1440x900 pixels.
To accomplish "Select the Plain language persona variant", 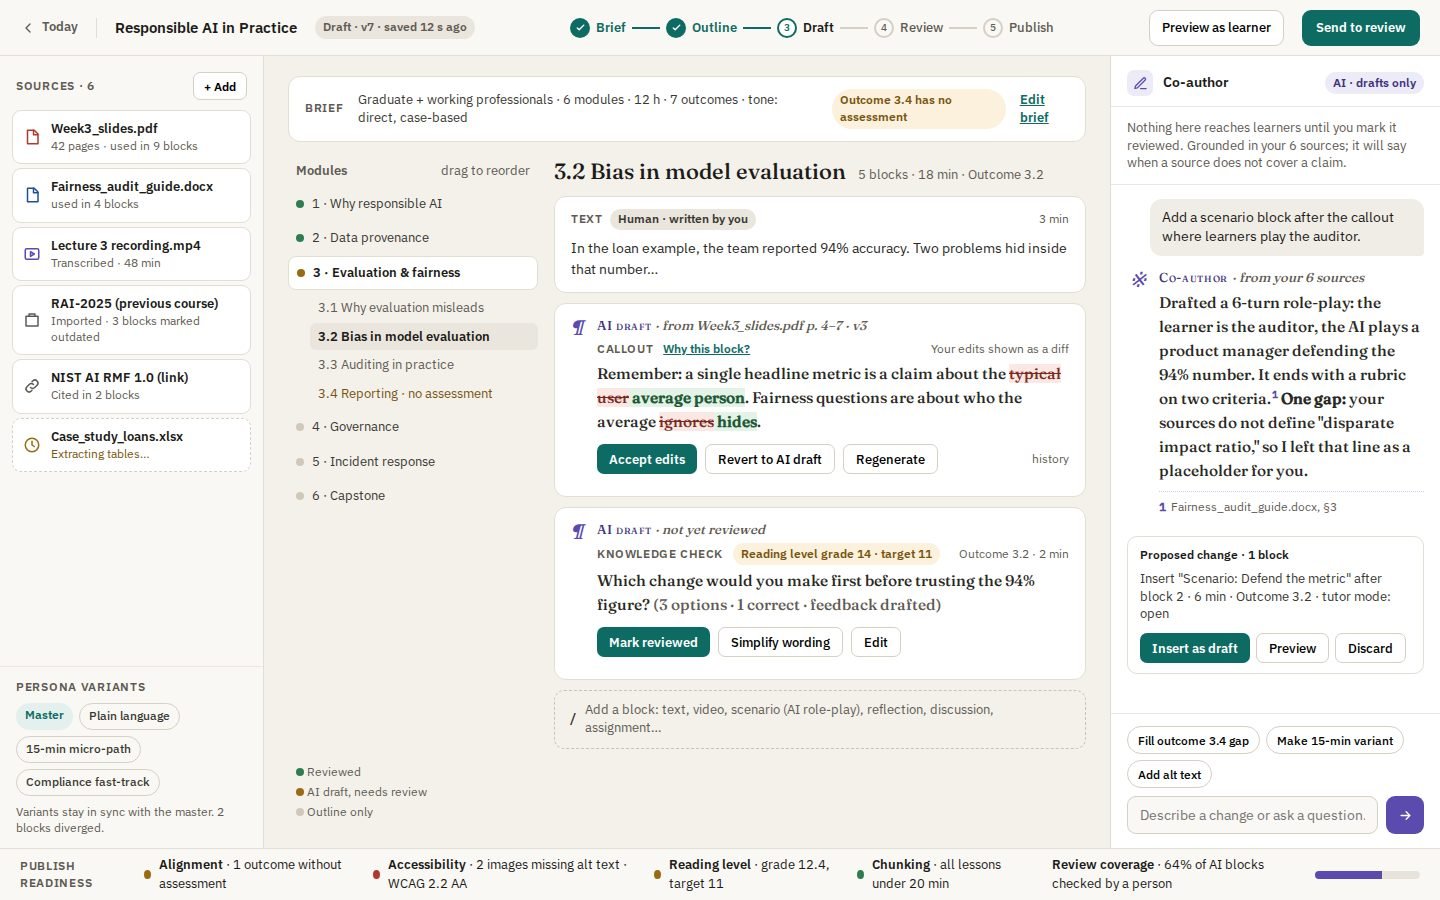I will click(x=129, y=716).
